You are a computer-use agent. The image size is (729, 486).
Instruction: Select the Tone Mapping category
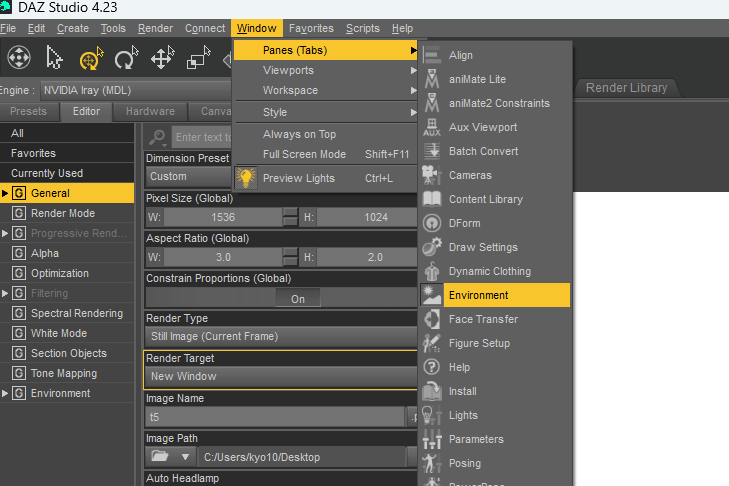67,373
